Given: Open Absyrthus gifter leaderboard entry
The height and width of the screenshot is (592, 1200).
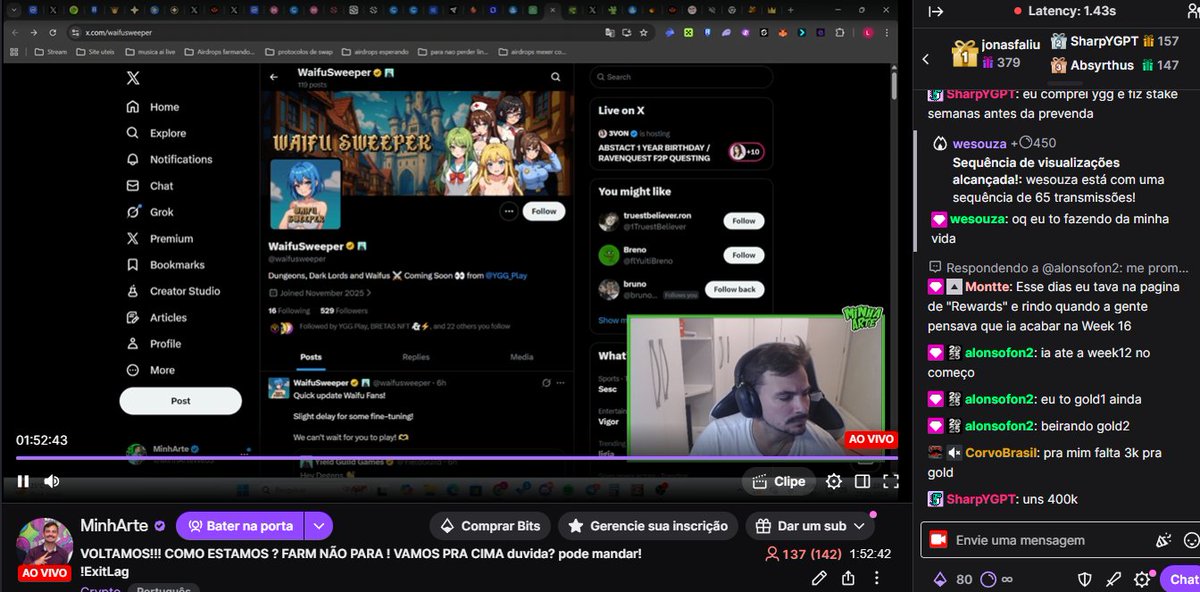Looking at the screenshot, I should pos(1114,65).
